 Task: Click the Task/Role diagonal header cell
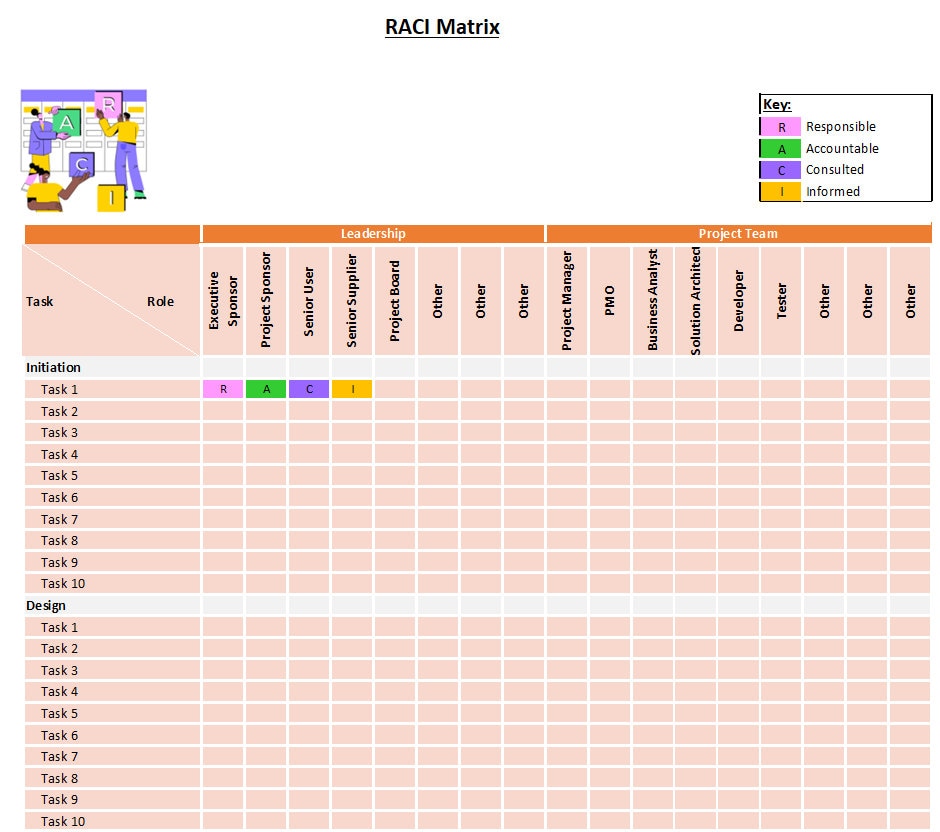point(110,300)
